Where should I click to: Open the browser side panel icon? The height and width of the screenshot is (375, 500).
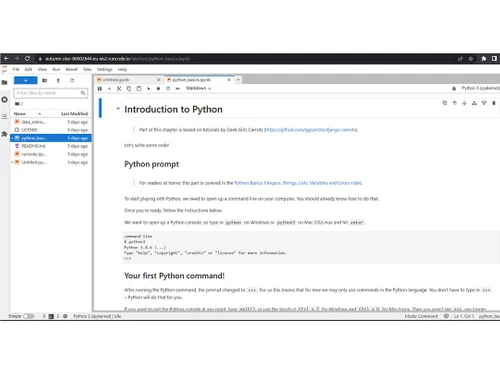tap(494, 59)
